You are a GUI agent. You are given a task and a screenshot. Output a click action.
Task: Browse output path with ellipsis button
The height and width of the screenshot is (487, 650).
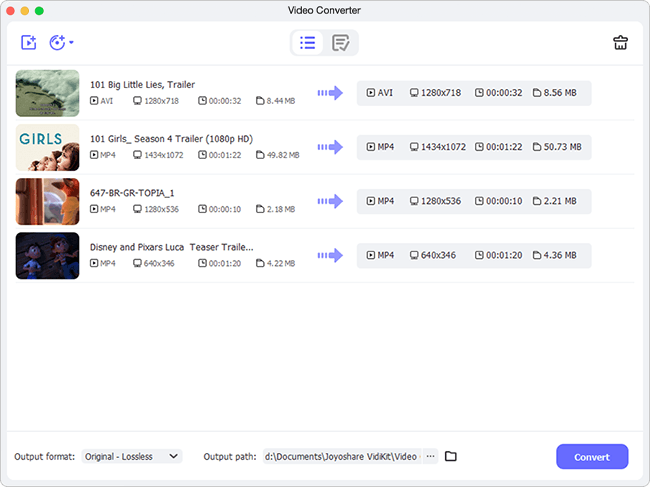(x=431, y=456)
